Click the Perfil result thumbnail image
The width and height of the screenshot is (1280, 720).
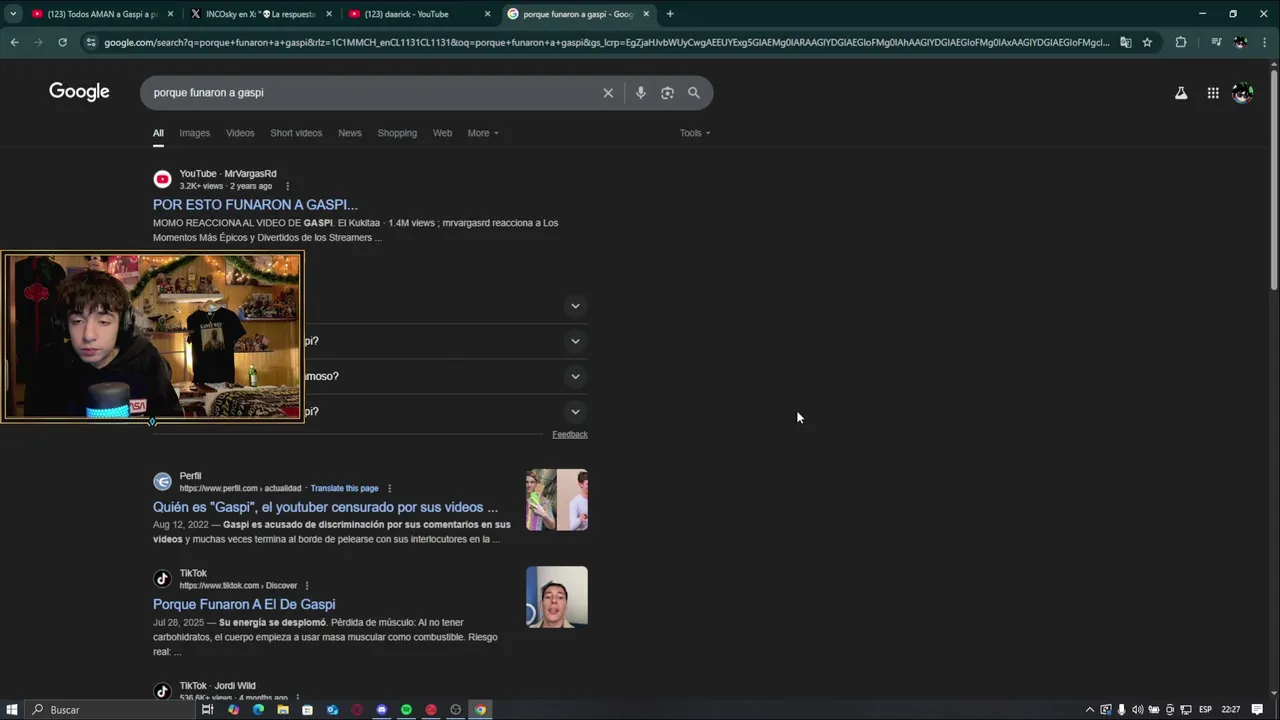[557, 500]
